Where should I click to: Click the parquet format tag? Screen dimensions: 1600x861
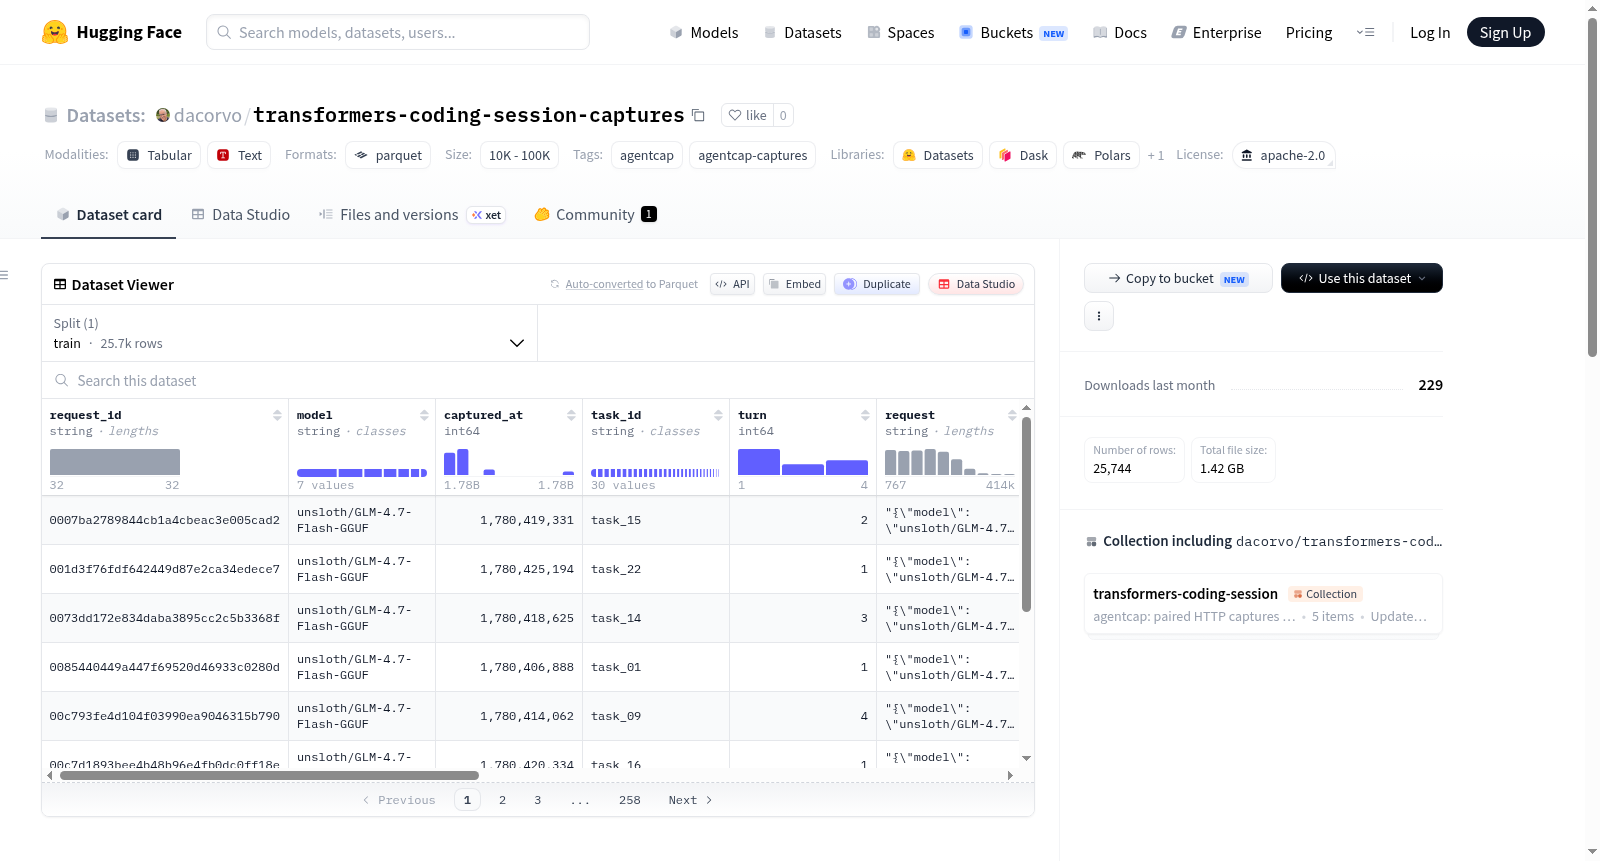tap(389, 155)
